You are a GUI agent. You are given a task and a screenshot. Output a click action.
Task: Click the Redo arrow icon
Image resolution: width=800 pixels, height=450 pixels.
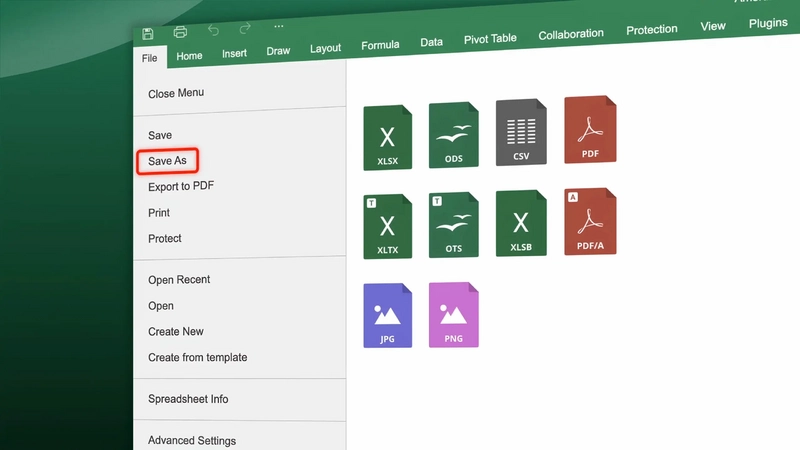click(245, 28)
